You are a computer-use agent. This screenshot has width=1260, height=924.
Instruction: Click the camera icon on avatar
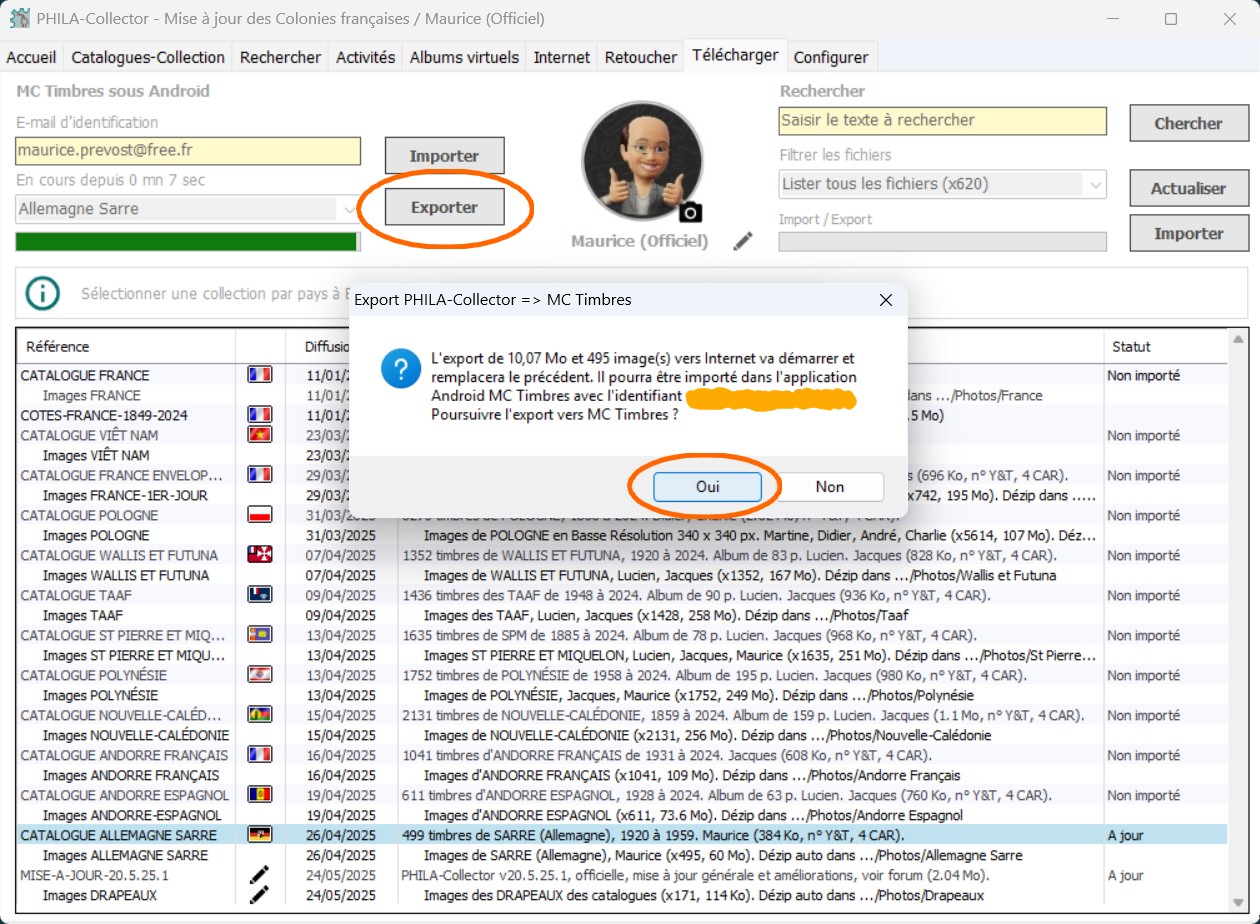pyautogui.click(x=690, y=212)
